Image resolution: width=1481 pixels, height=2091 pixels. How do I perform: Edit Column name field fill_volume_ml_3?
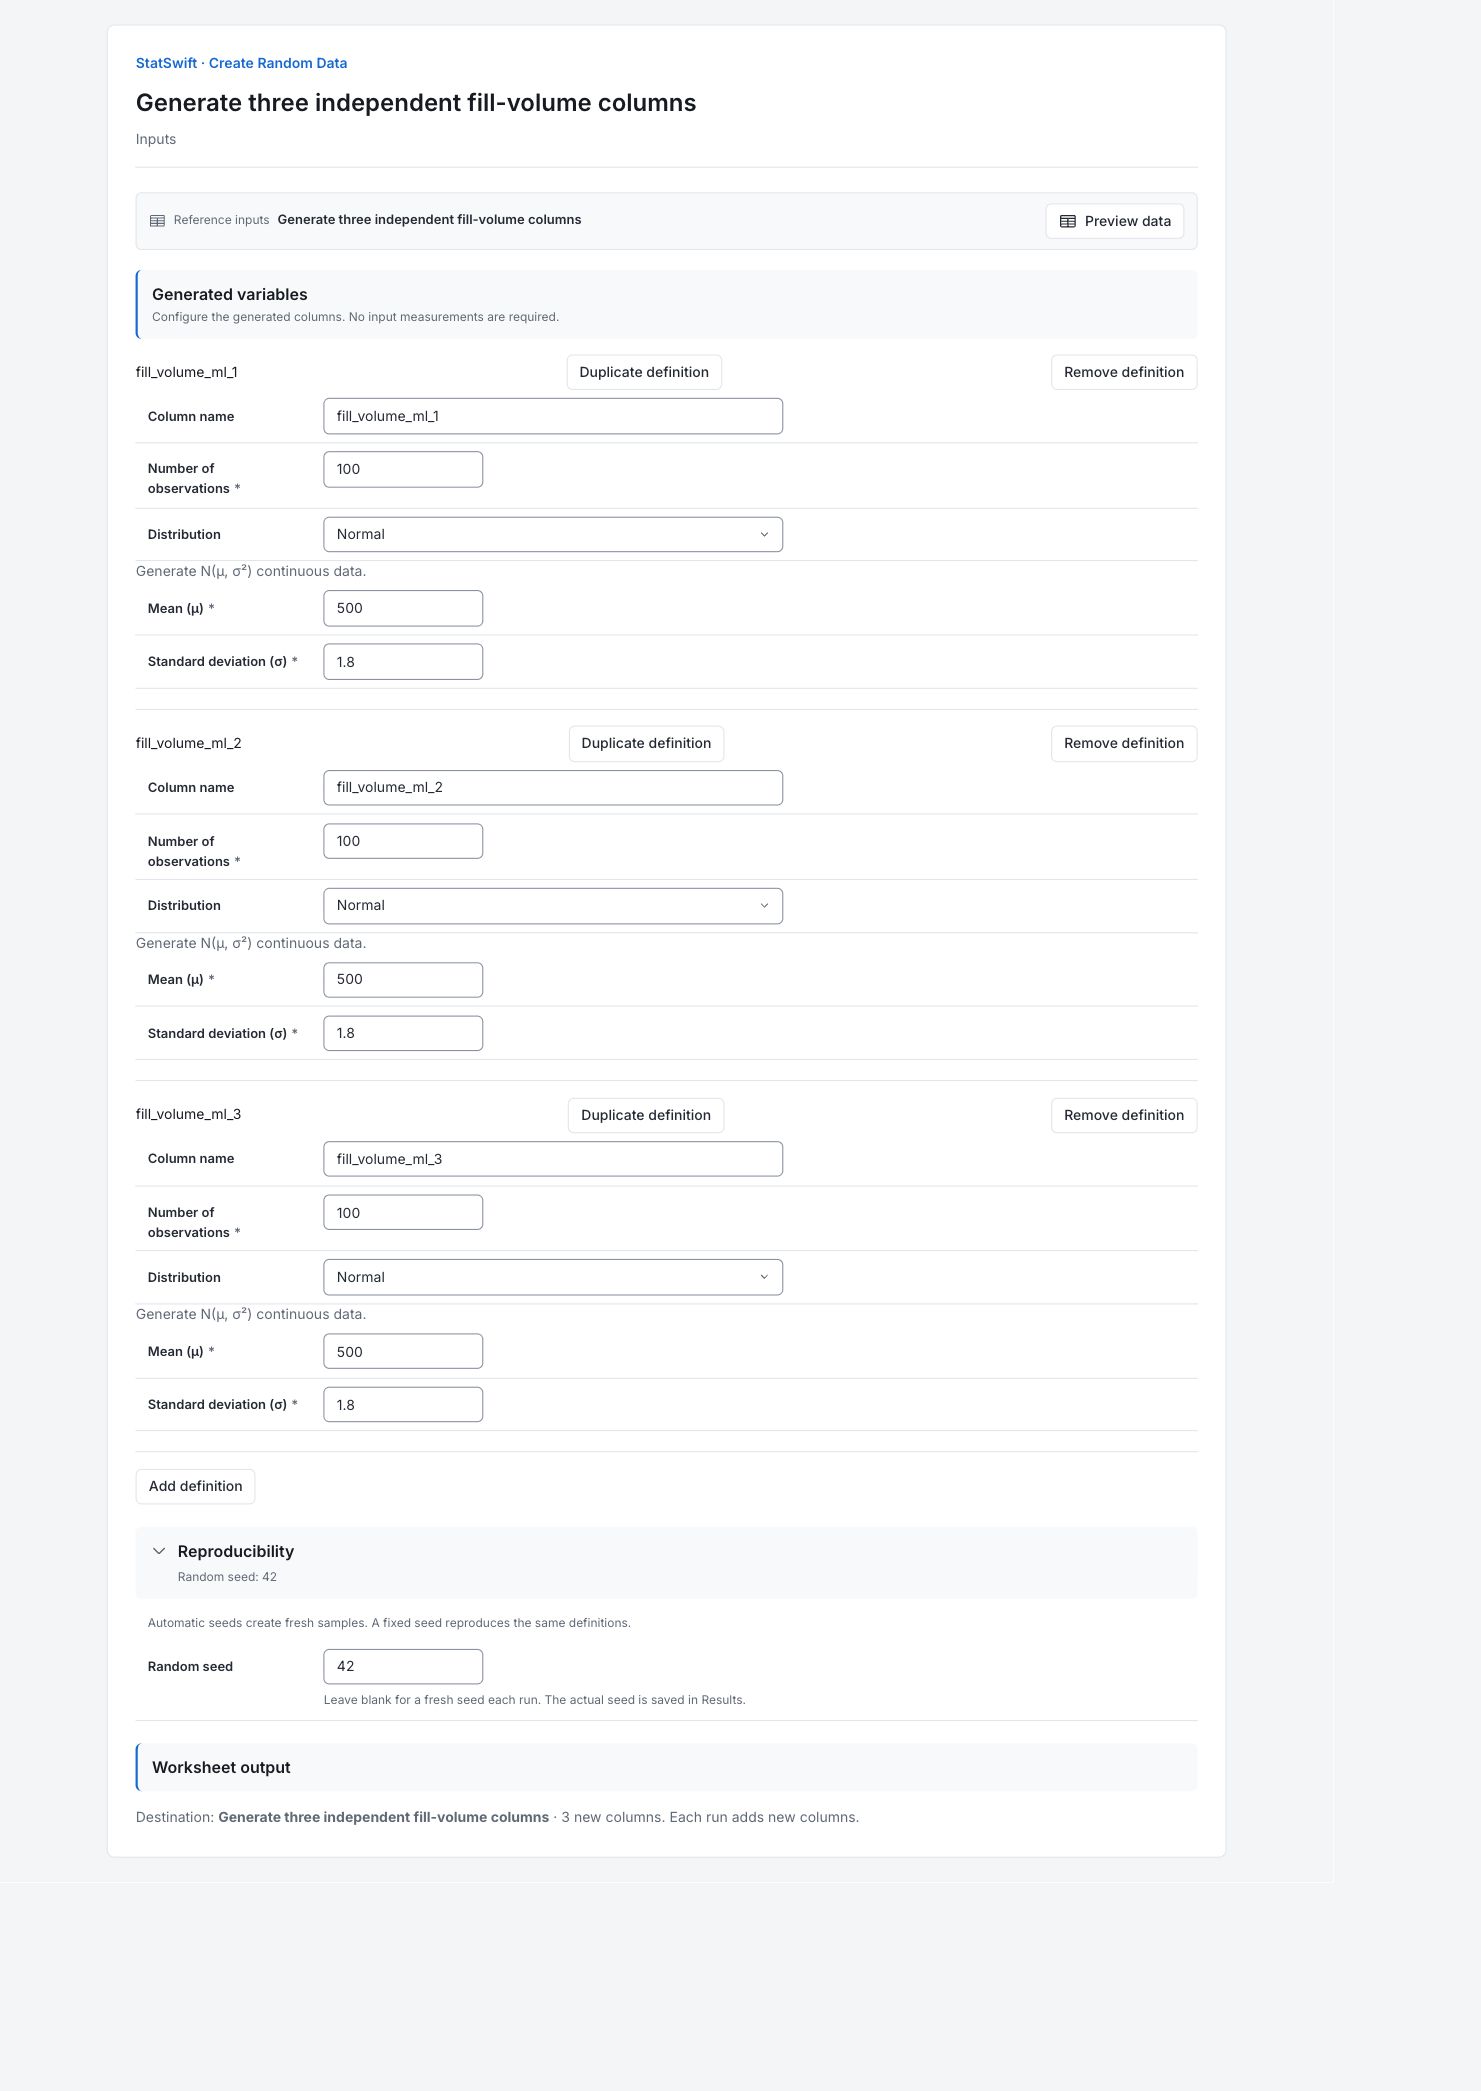tap(553, 1159)
